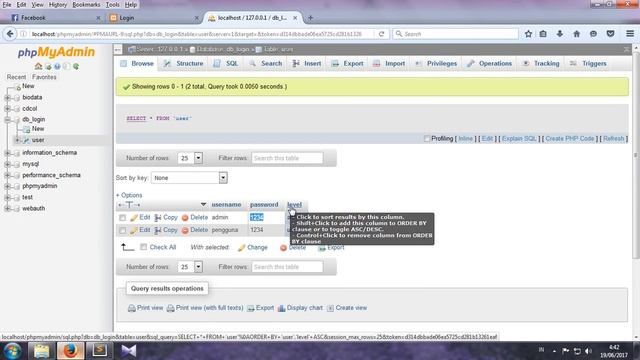Open the Insert tab
The image size is (640, 360).
coord(307,64)
